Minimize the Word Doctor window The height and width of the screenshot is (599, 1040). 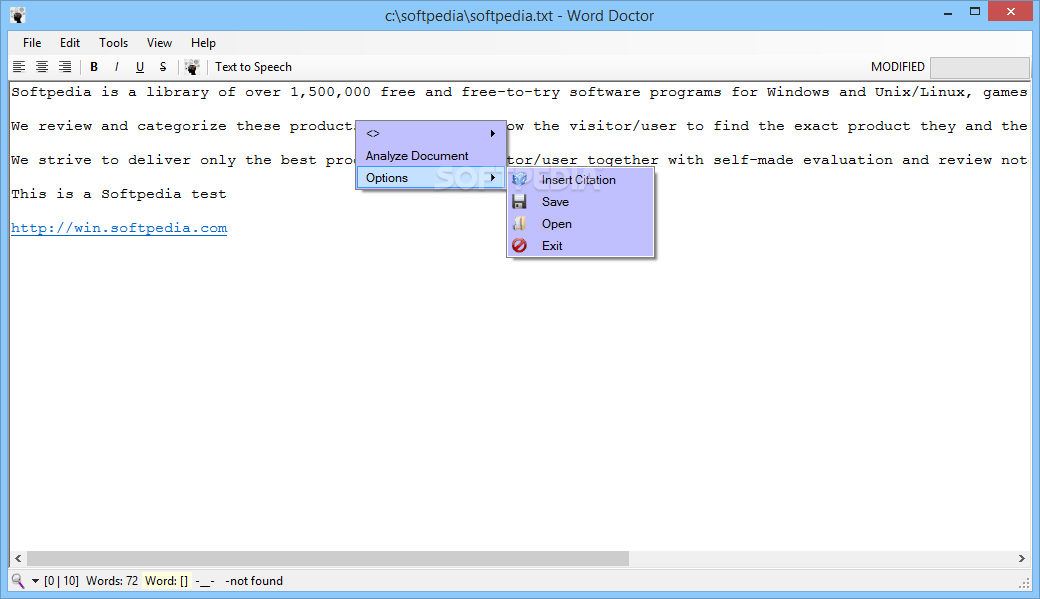coord(948,12)
